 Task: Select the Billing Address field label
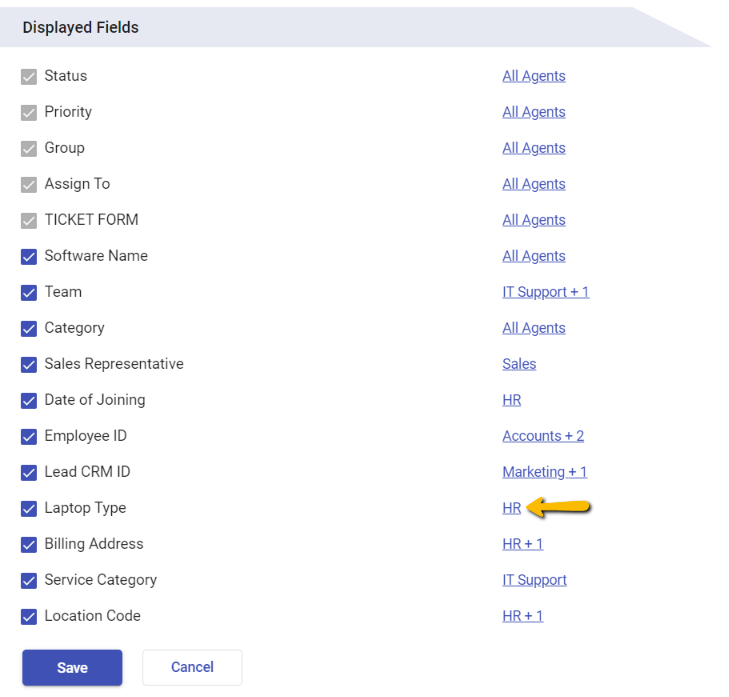point(94,544)
